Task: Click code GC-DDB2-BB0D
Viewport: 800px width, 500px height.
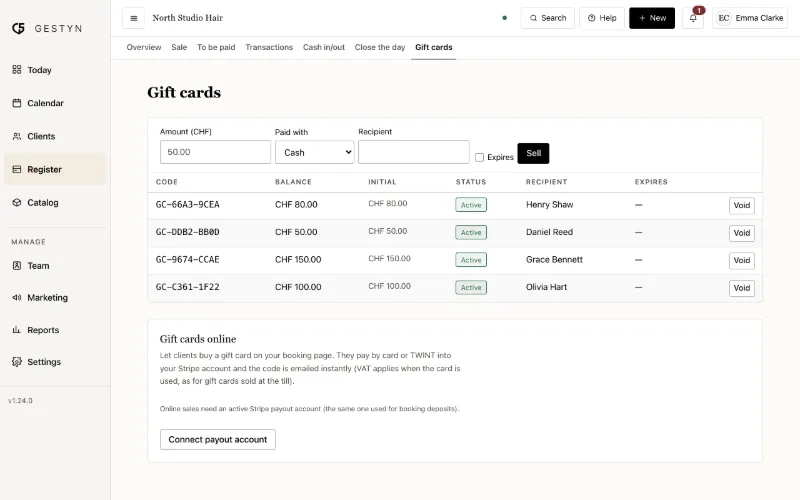Action: tap(188, 232)
